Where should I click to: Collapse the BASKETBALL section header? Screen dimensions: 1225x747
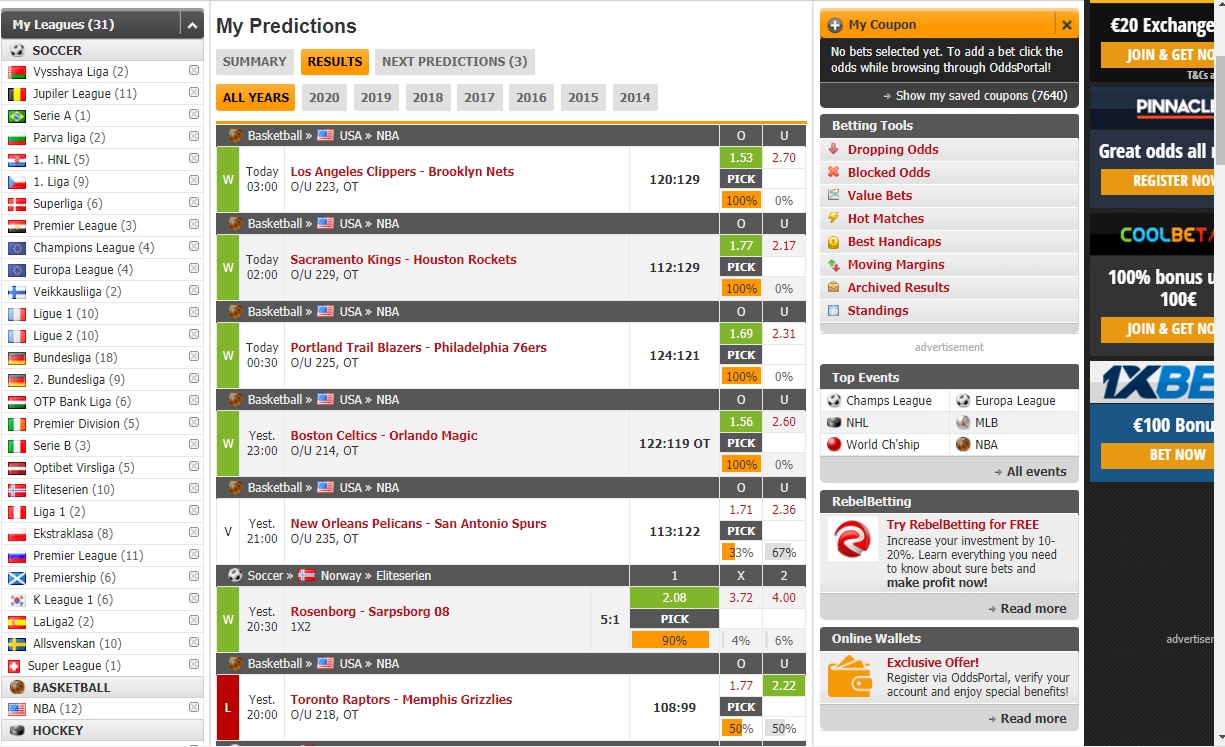[104, 687]
